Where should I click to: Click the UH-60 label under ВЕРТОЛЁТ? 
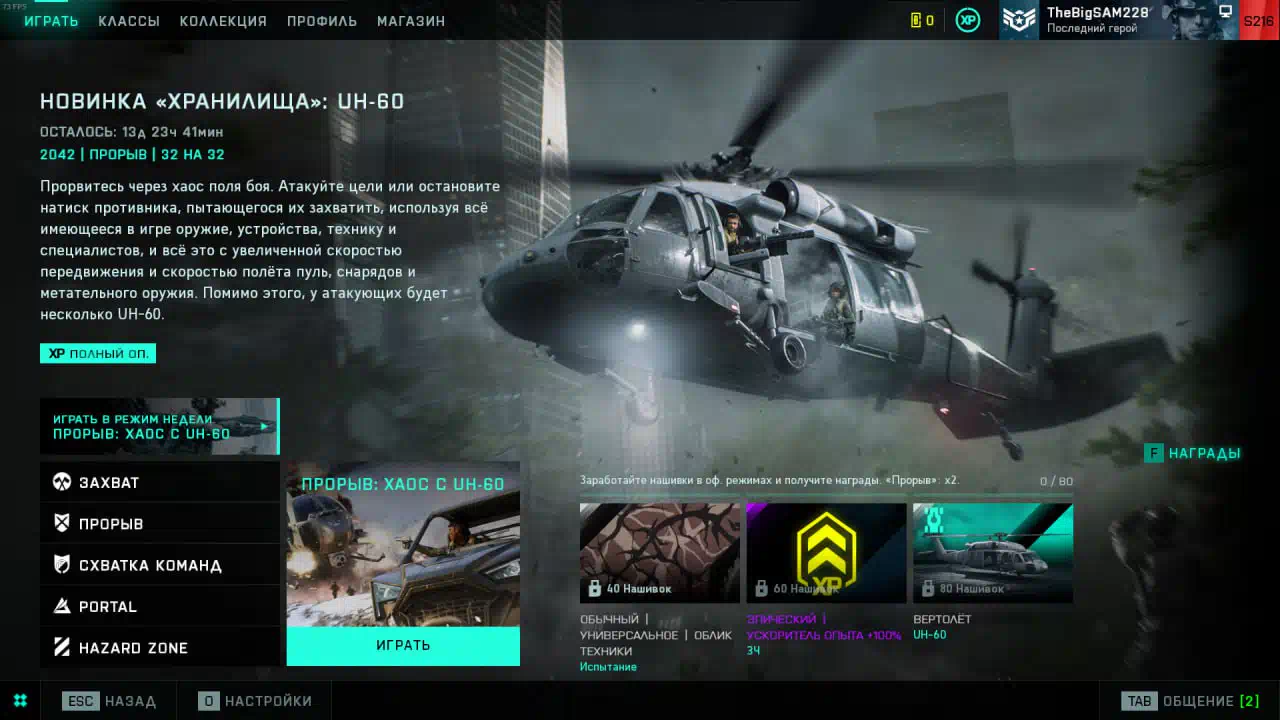[929, 635]
